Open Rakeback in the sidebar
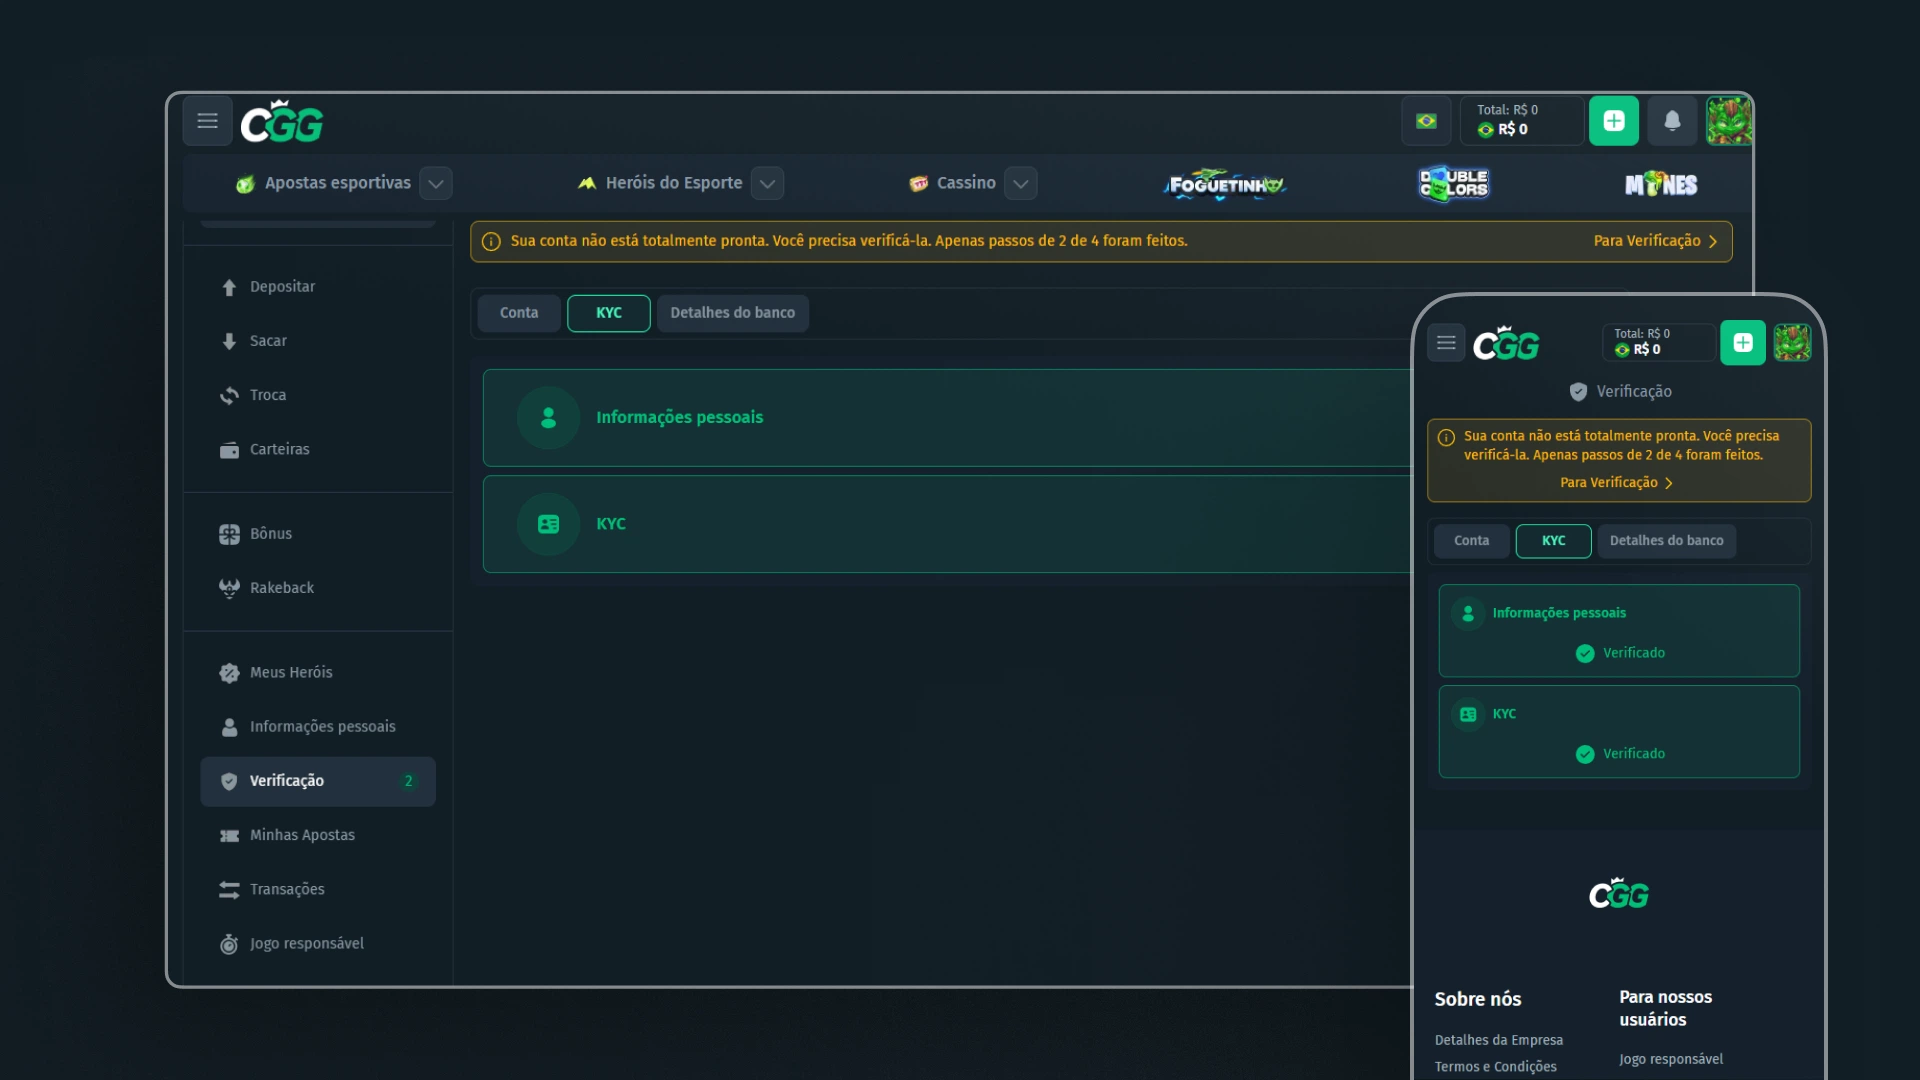Screen dimensions: 1920x1080 coord(281,588)
